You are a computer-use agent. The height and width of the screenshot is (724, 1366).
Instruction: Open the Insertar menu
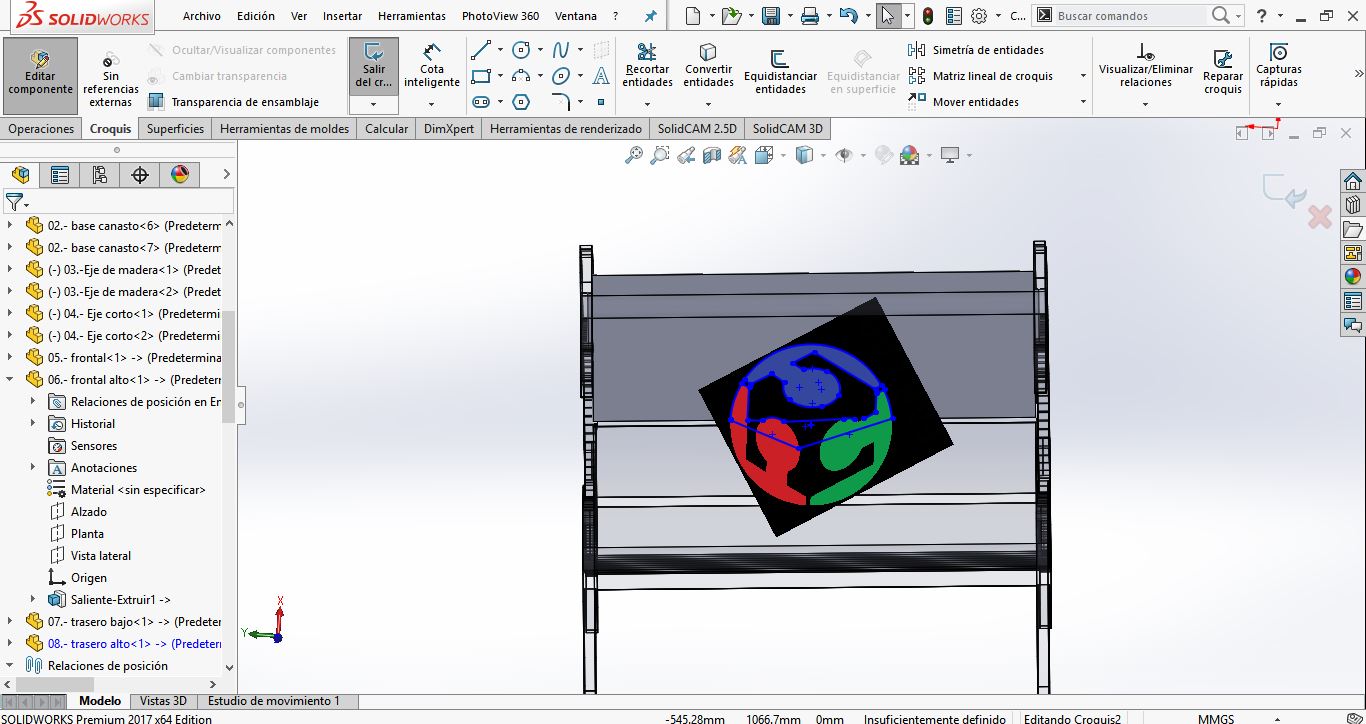pos(343,16)
